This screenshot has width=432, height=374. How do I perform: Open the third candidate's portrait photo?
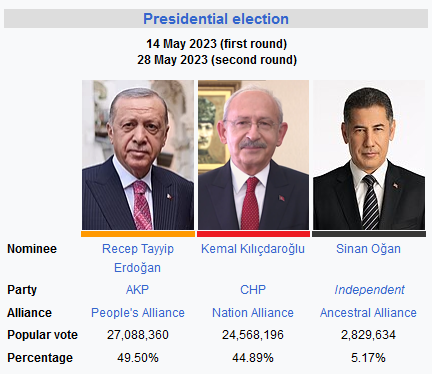(x=369, y=155)
